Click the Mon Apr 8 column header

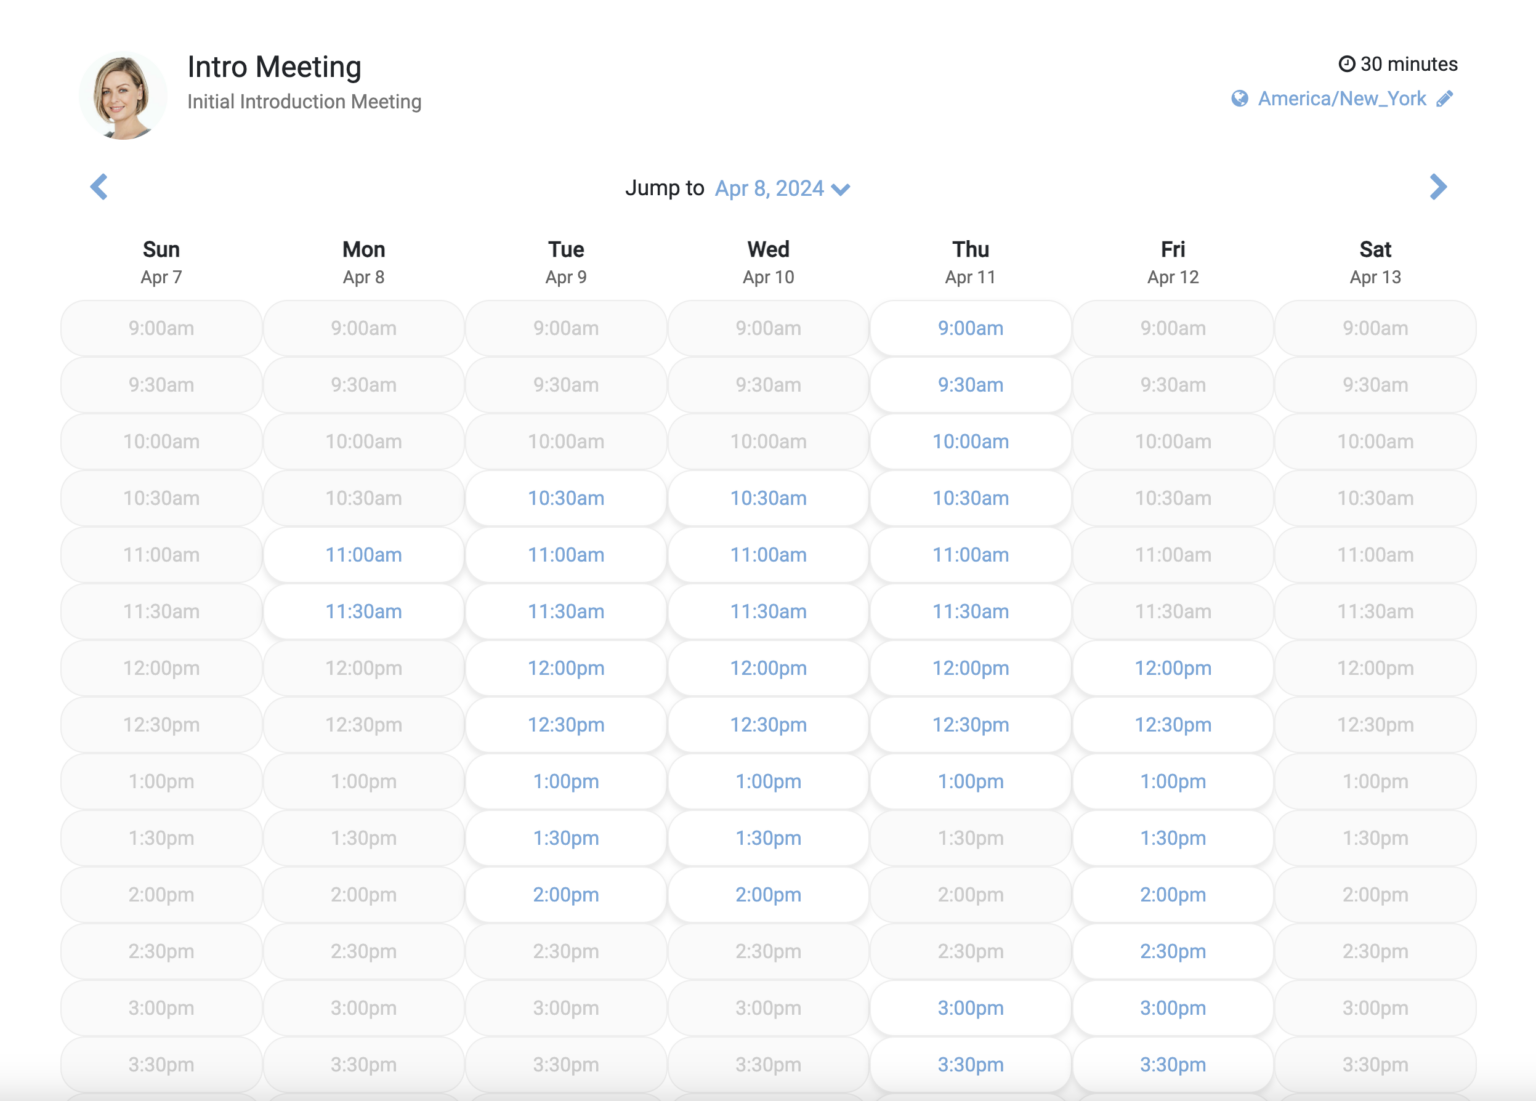363,261
